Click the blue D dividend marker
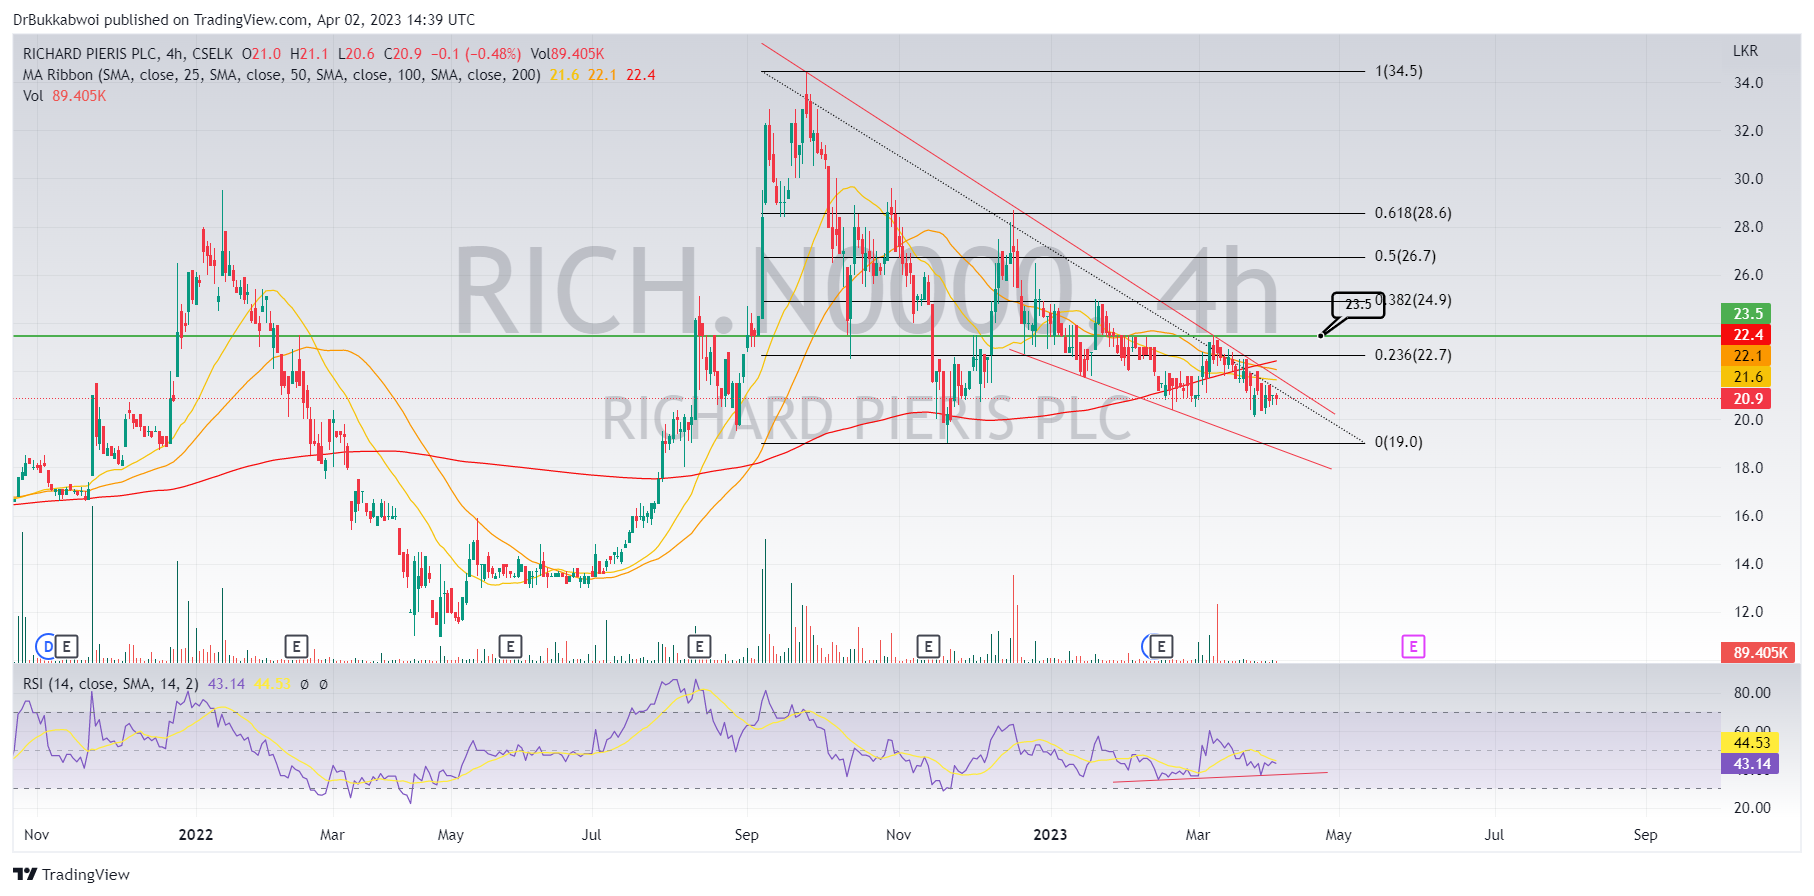The height and width of the screenshot is (896, 1814). point(46,647)
